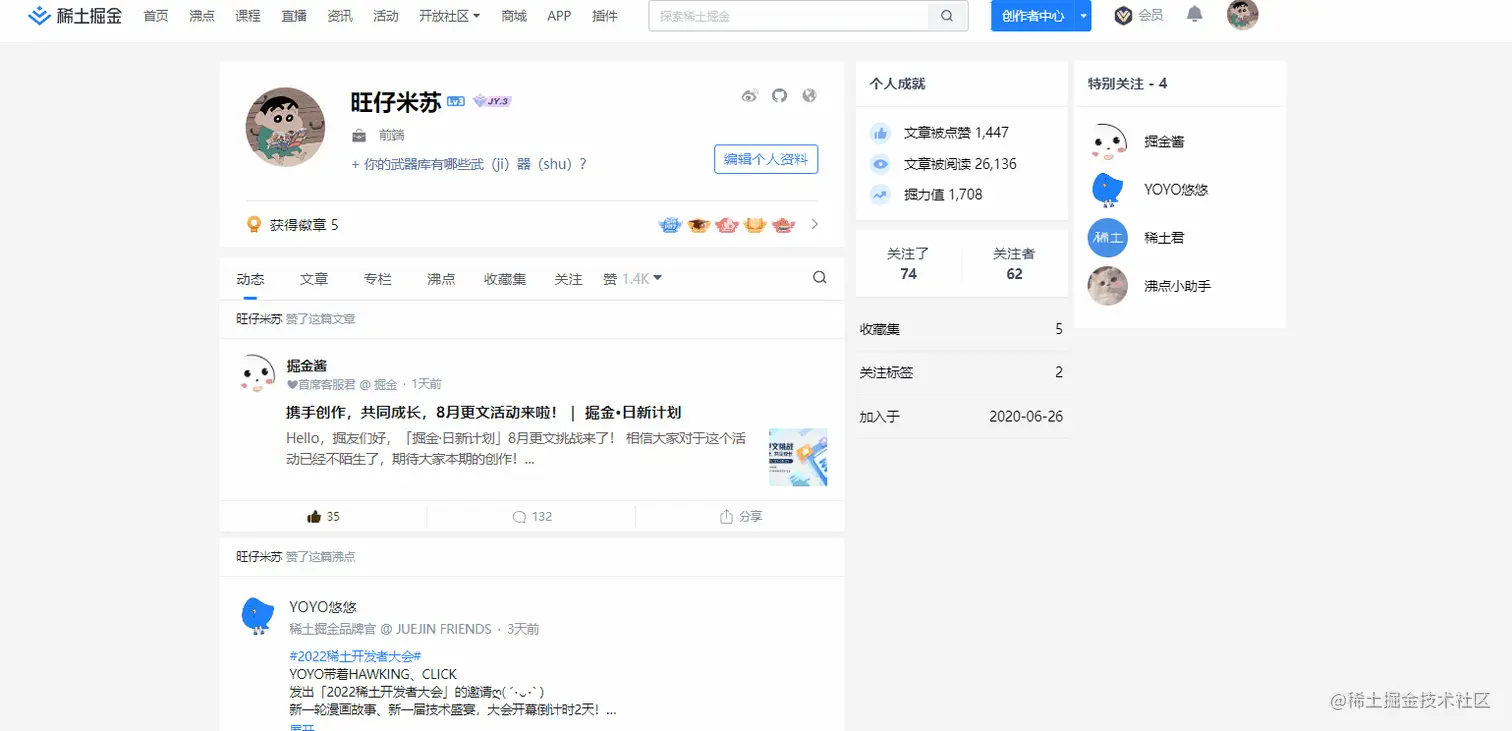The height and width of the screenshot is (731, 1512).
Task: Click the 文章被点赞 thumbs-up icon
Action: pos(880,133)
